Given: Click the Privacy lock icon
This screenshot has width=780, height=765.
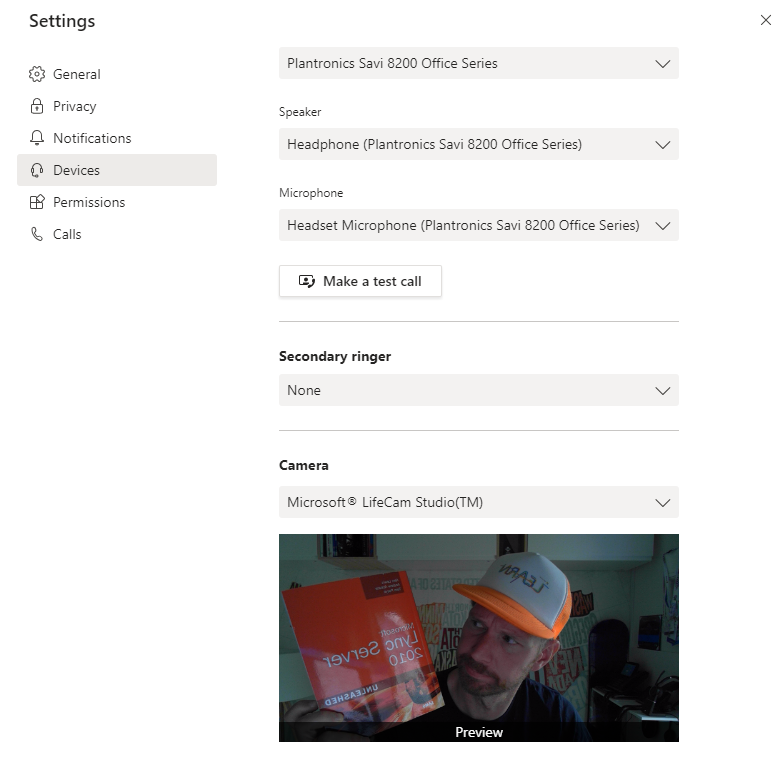Looking at the screenshot, I should tap(37, 106).
